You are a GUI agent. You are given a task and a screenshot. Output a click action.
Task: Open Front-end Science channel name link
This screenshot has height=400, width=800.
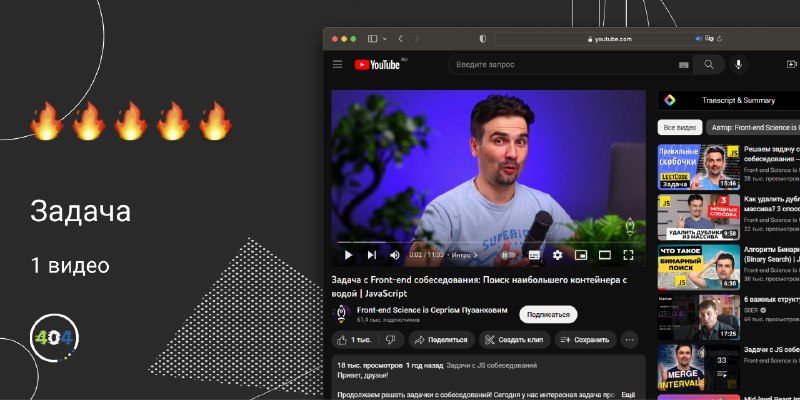[x=432, y=310]
